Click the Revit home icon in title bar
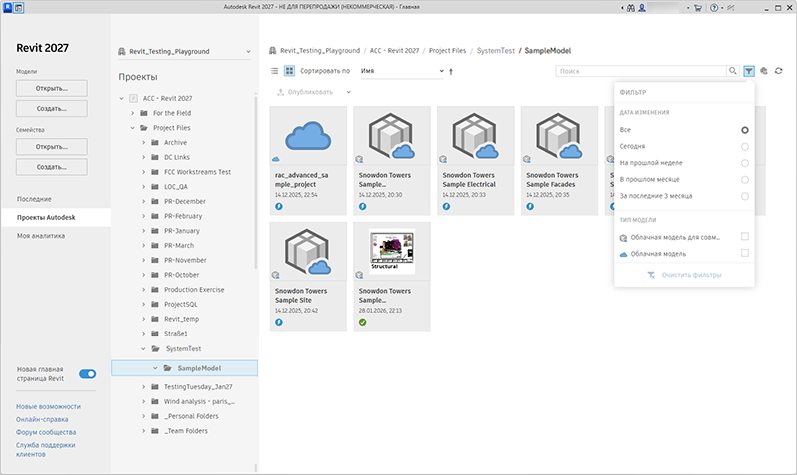 click(19, 8)
